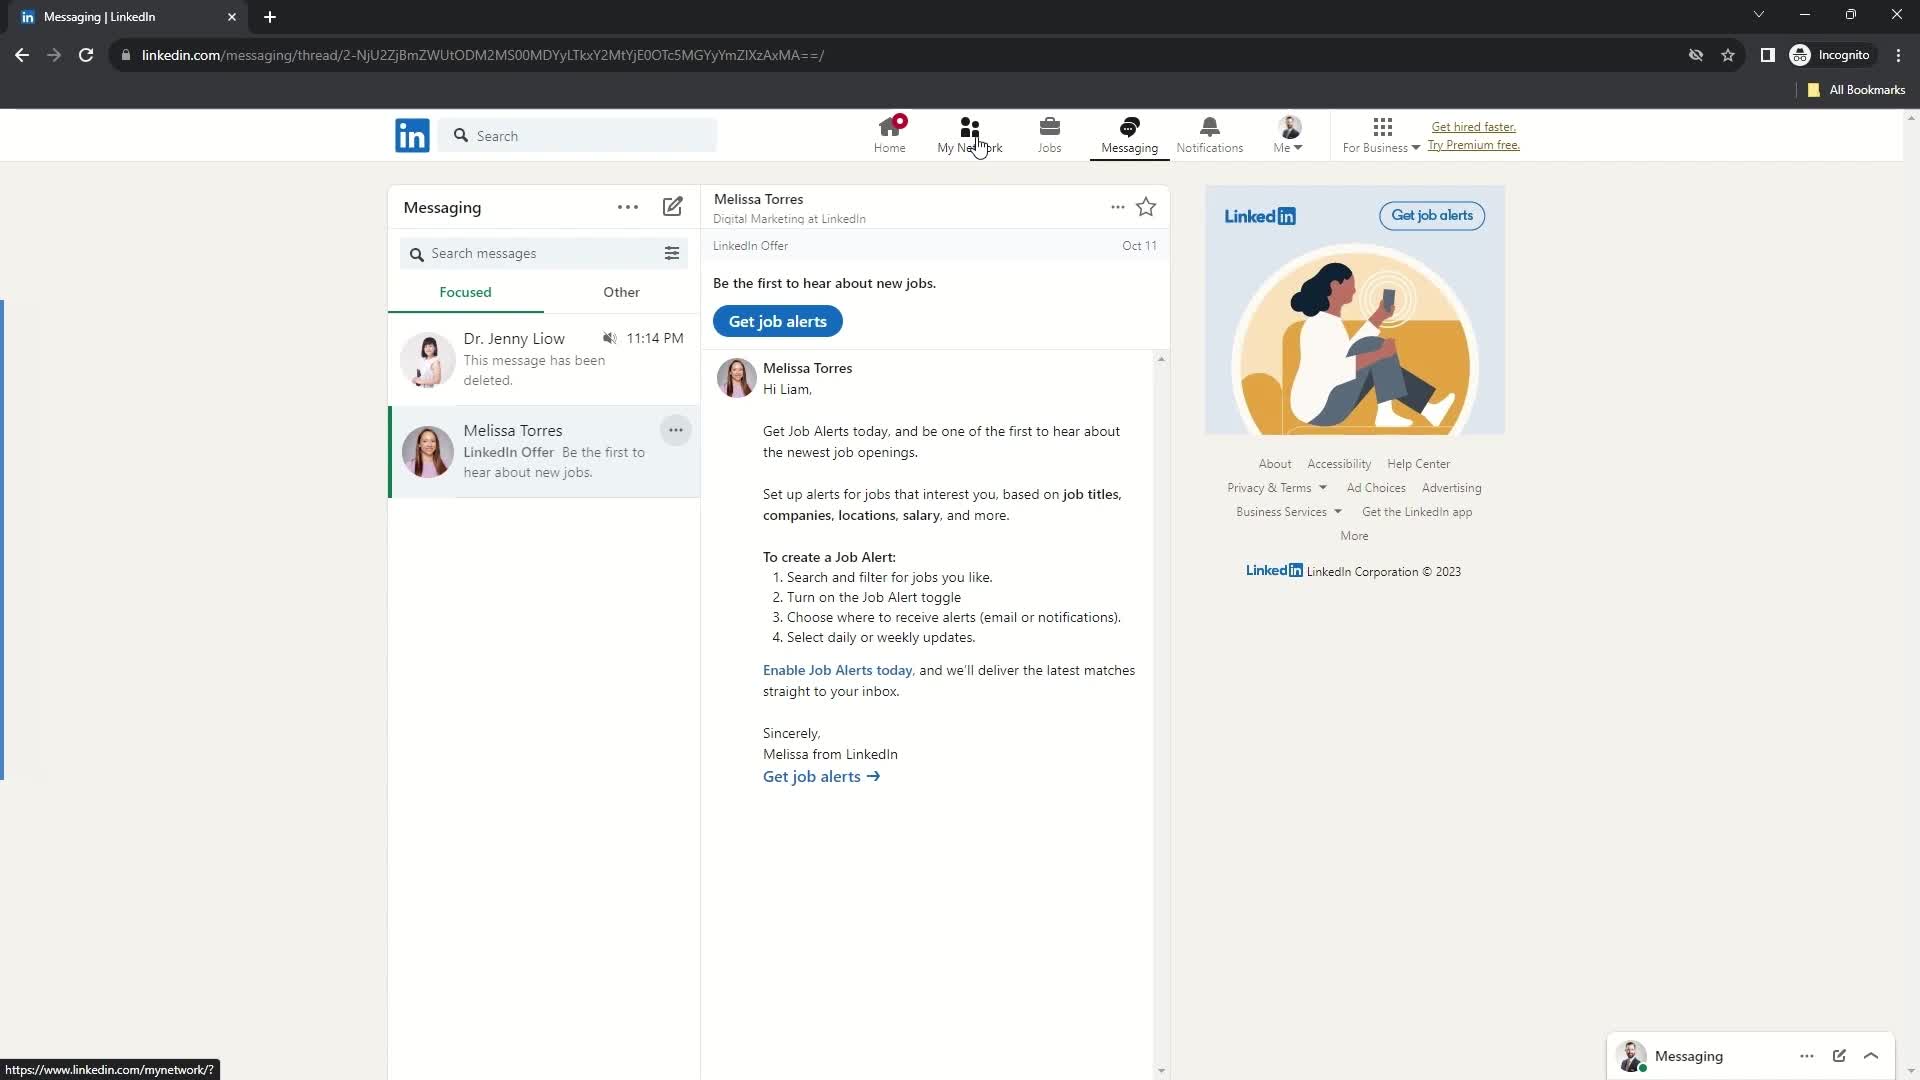Screen dimensions: 1920x1080
Task: Click the third-party cookies blocked eye icon
Action: pyautogui.click(x=1696, y=55)
